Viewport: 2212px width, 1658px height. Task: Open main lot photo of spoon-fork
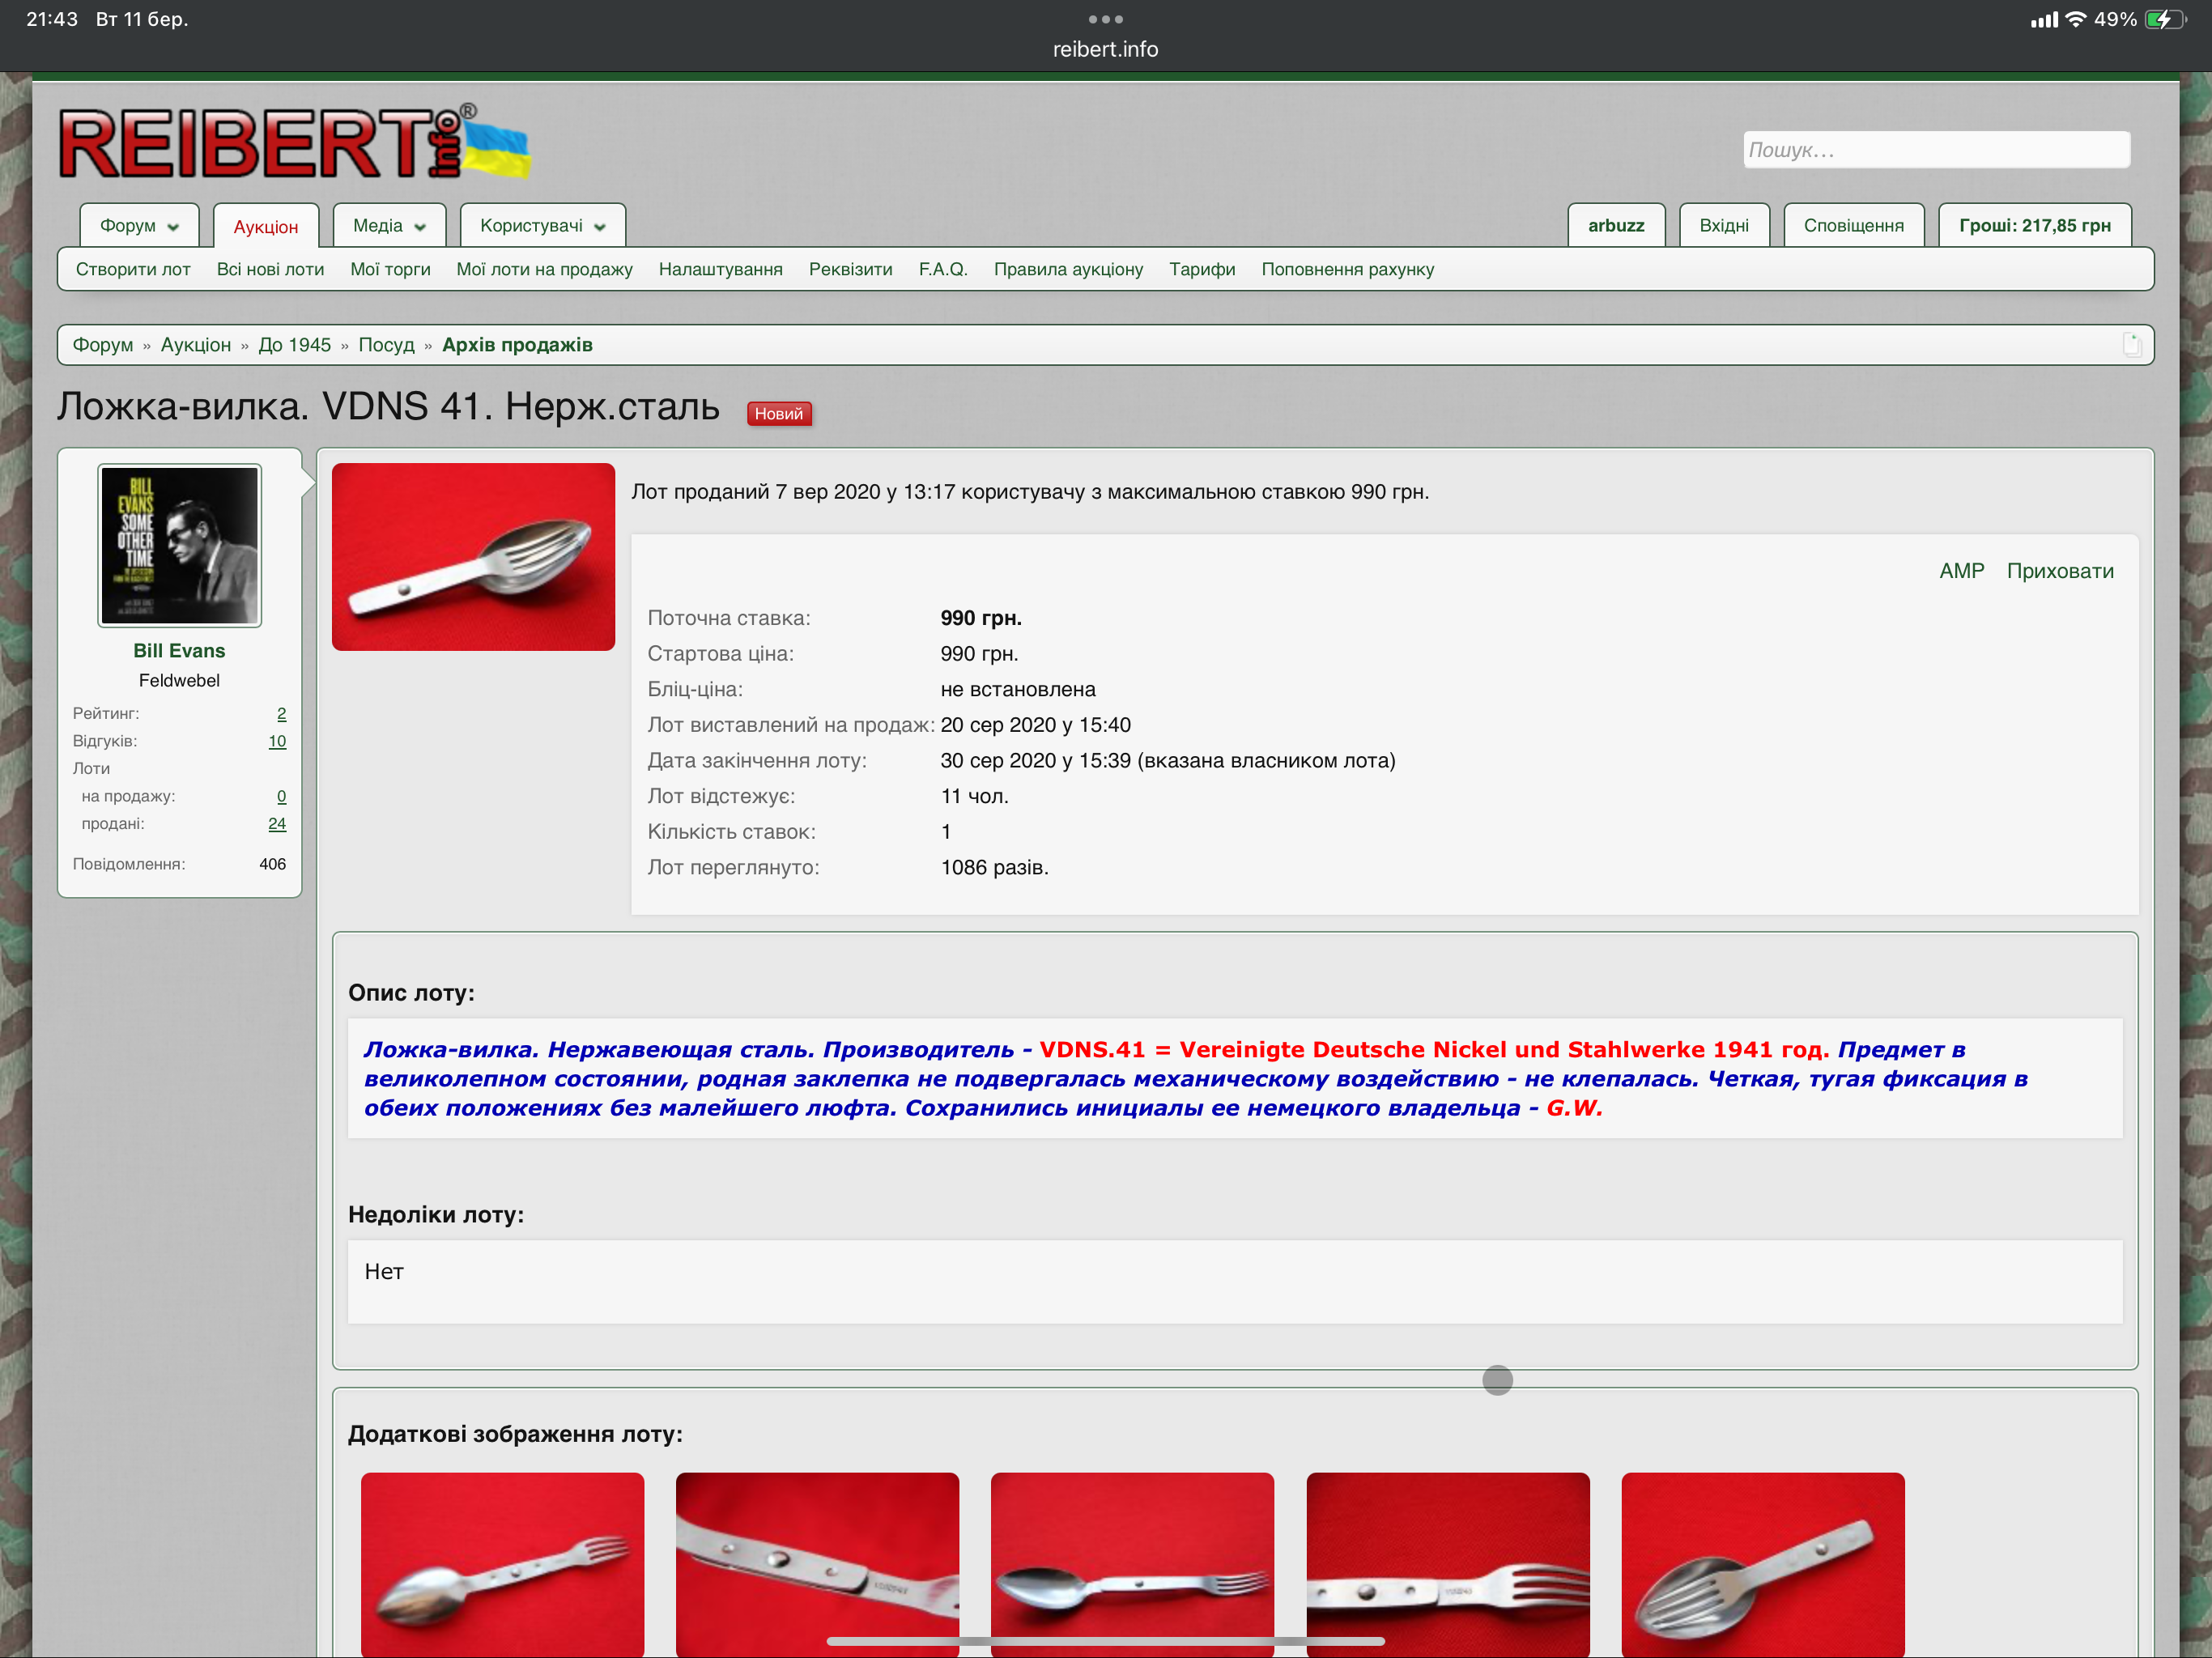(473, 557)
